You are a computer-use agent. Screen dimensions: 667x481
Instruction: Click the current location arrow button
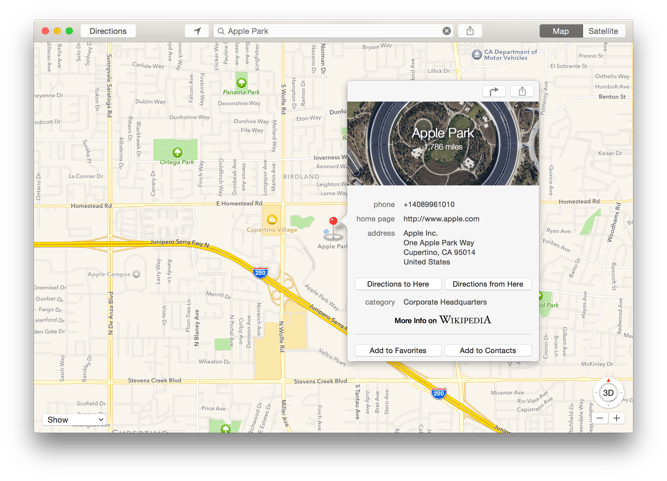click(197, 31)
